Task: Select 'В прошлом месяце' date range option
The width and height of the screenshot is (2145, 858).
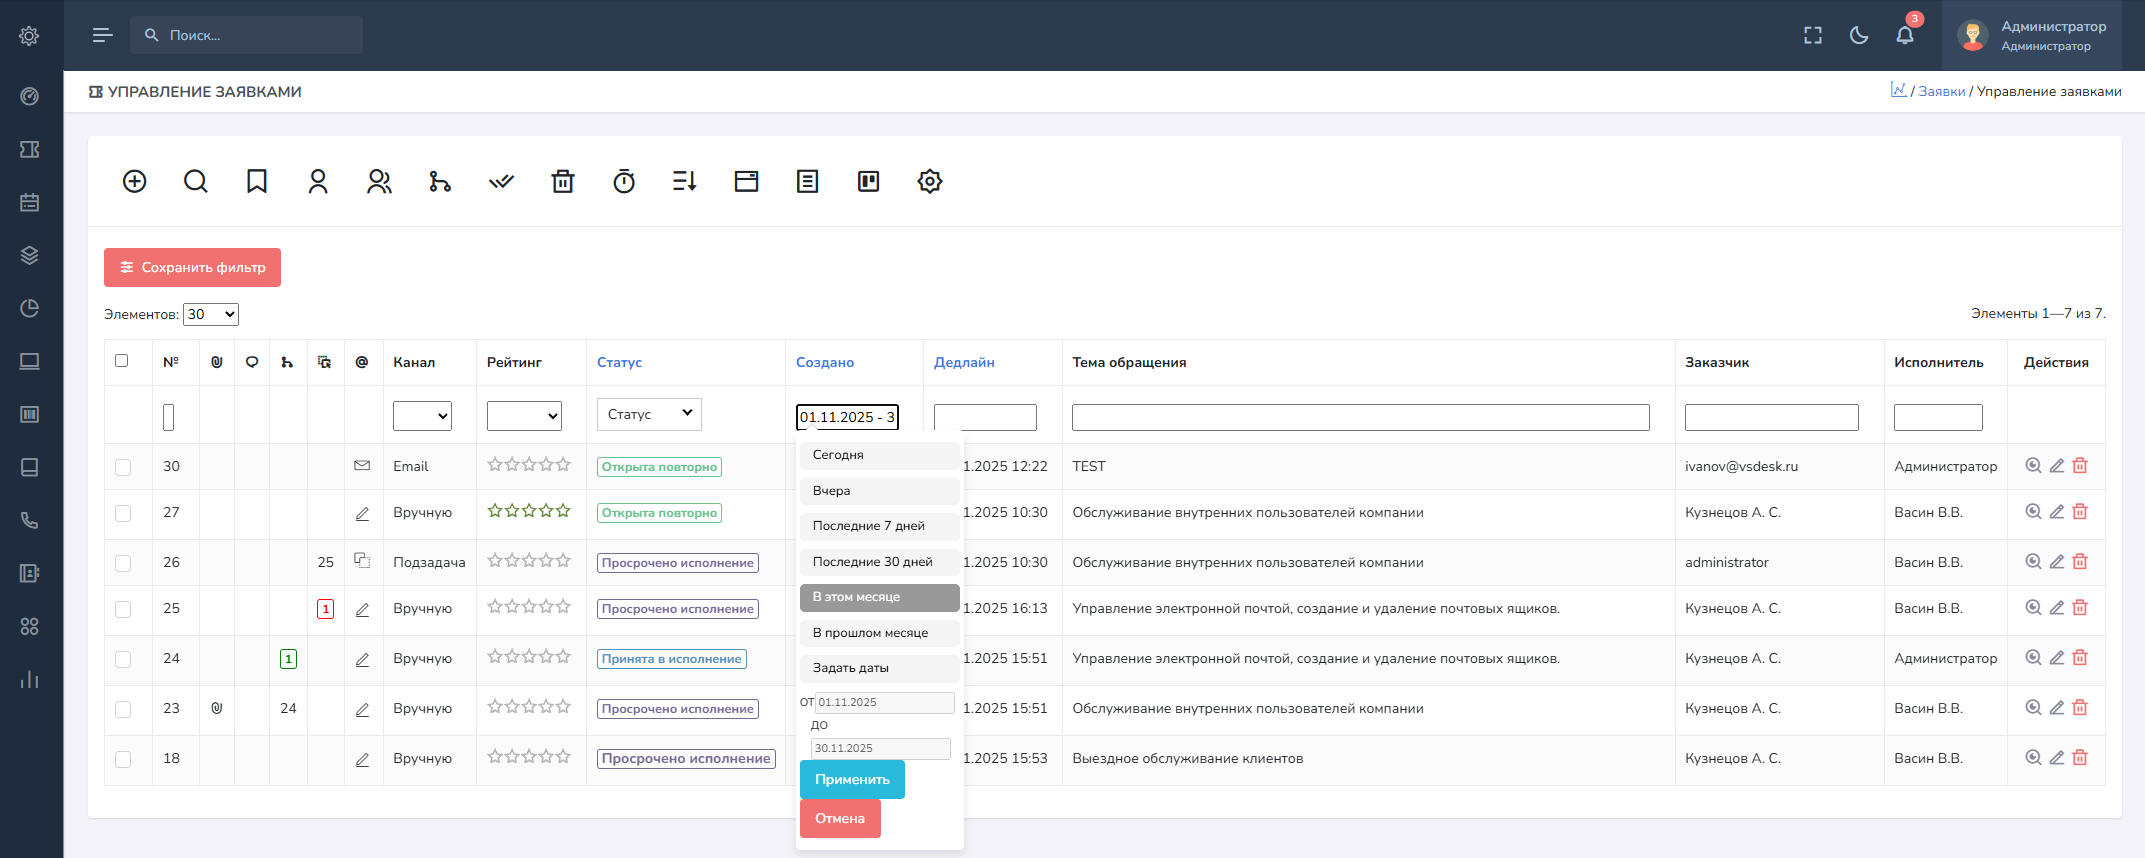Action: pyautogui.click(x=879, y=633)
